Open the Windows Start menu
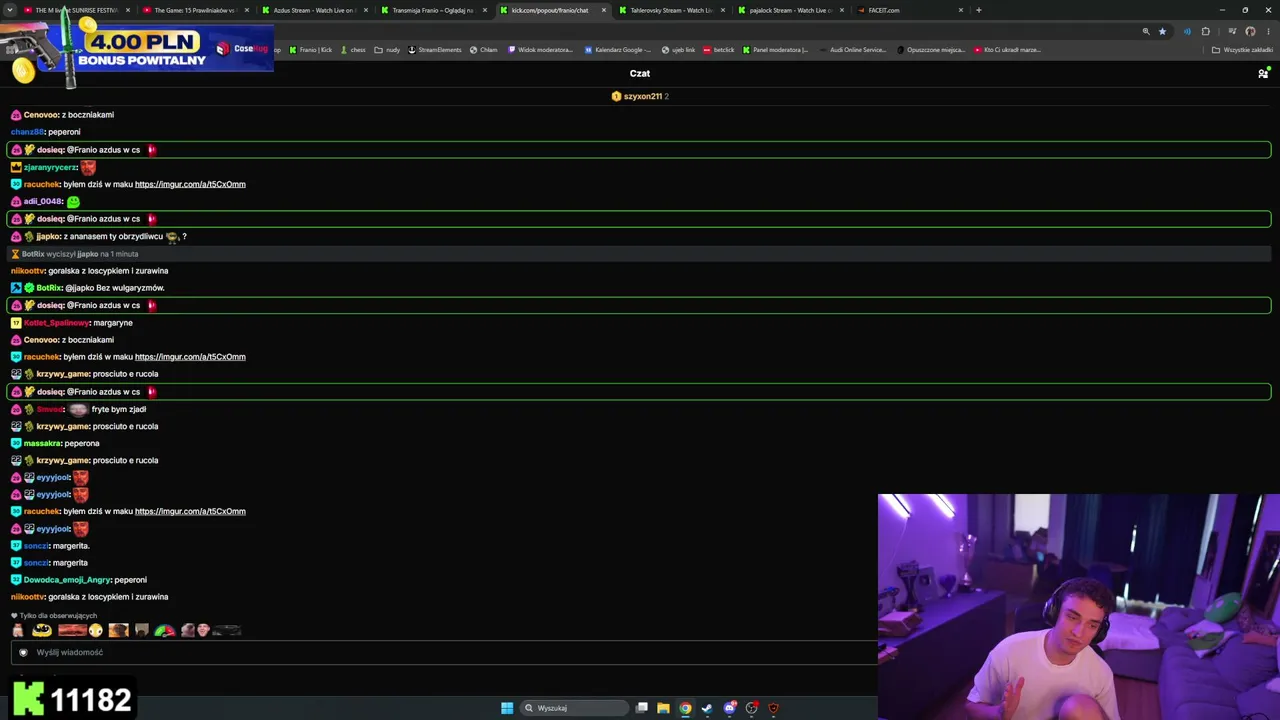This screenshot has height=720, width=1280. click(x=507, y=708)
